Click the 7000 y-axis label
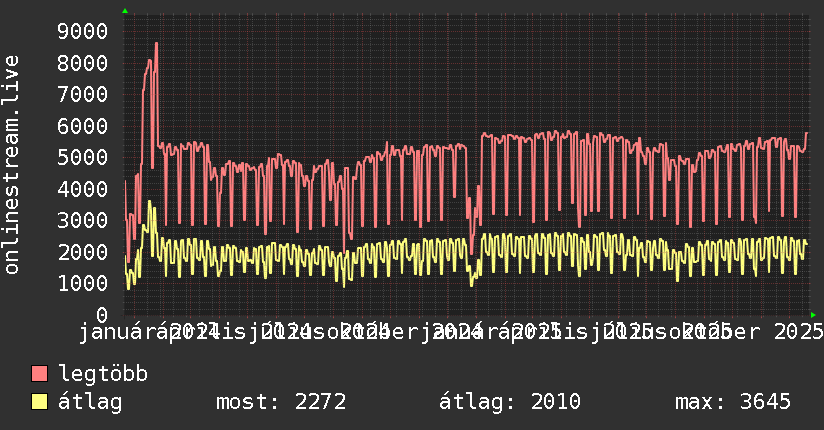824x430 pixels. point(83,95)
